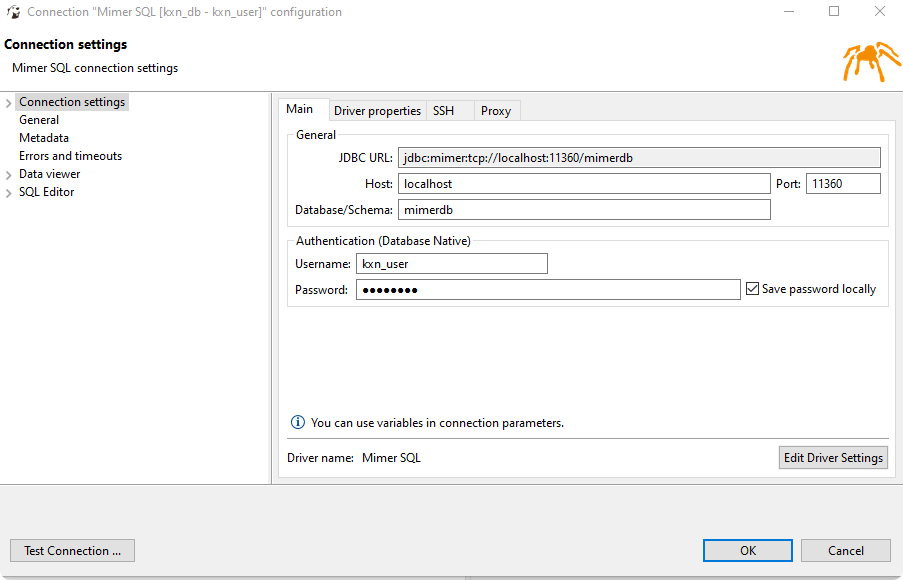Toggle Save password locally checkbox
Image resolution: width=903 pixels, height=580 pixels.
[x=752, y=289]
